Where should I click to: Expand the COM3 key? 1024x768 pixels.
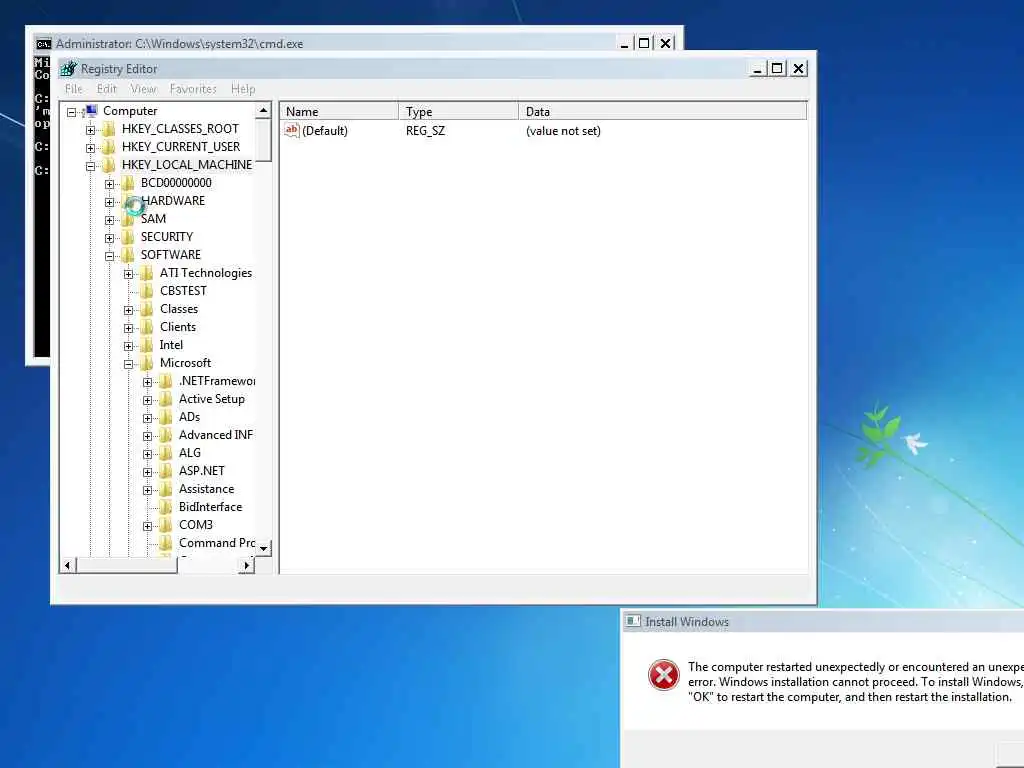click(147, 526)
